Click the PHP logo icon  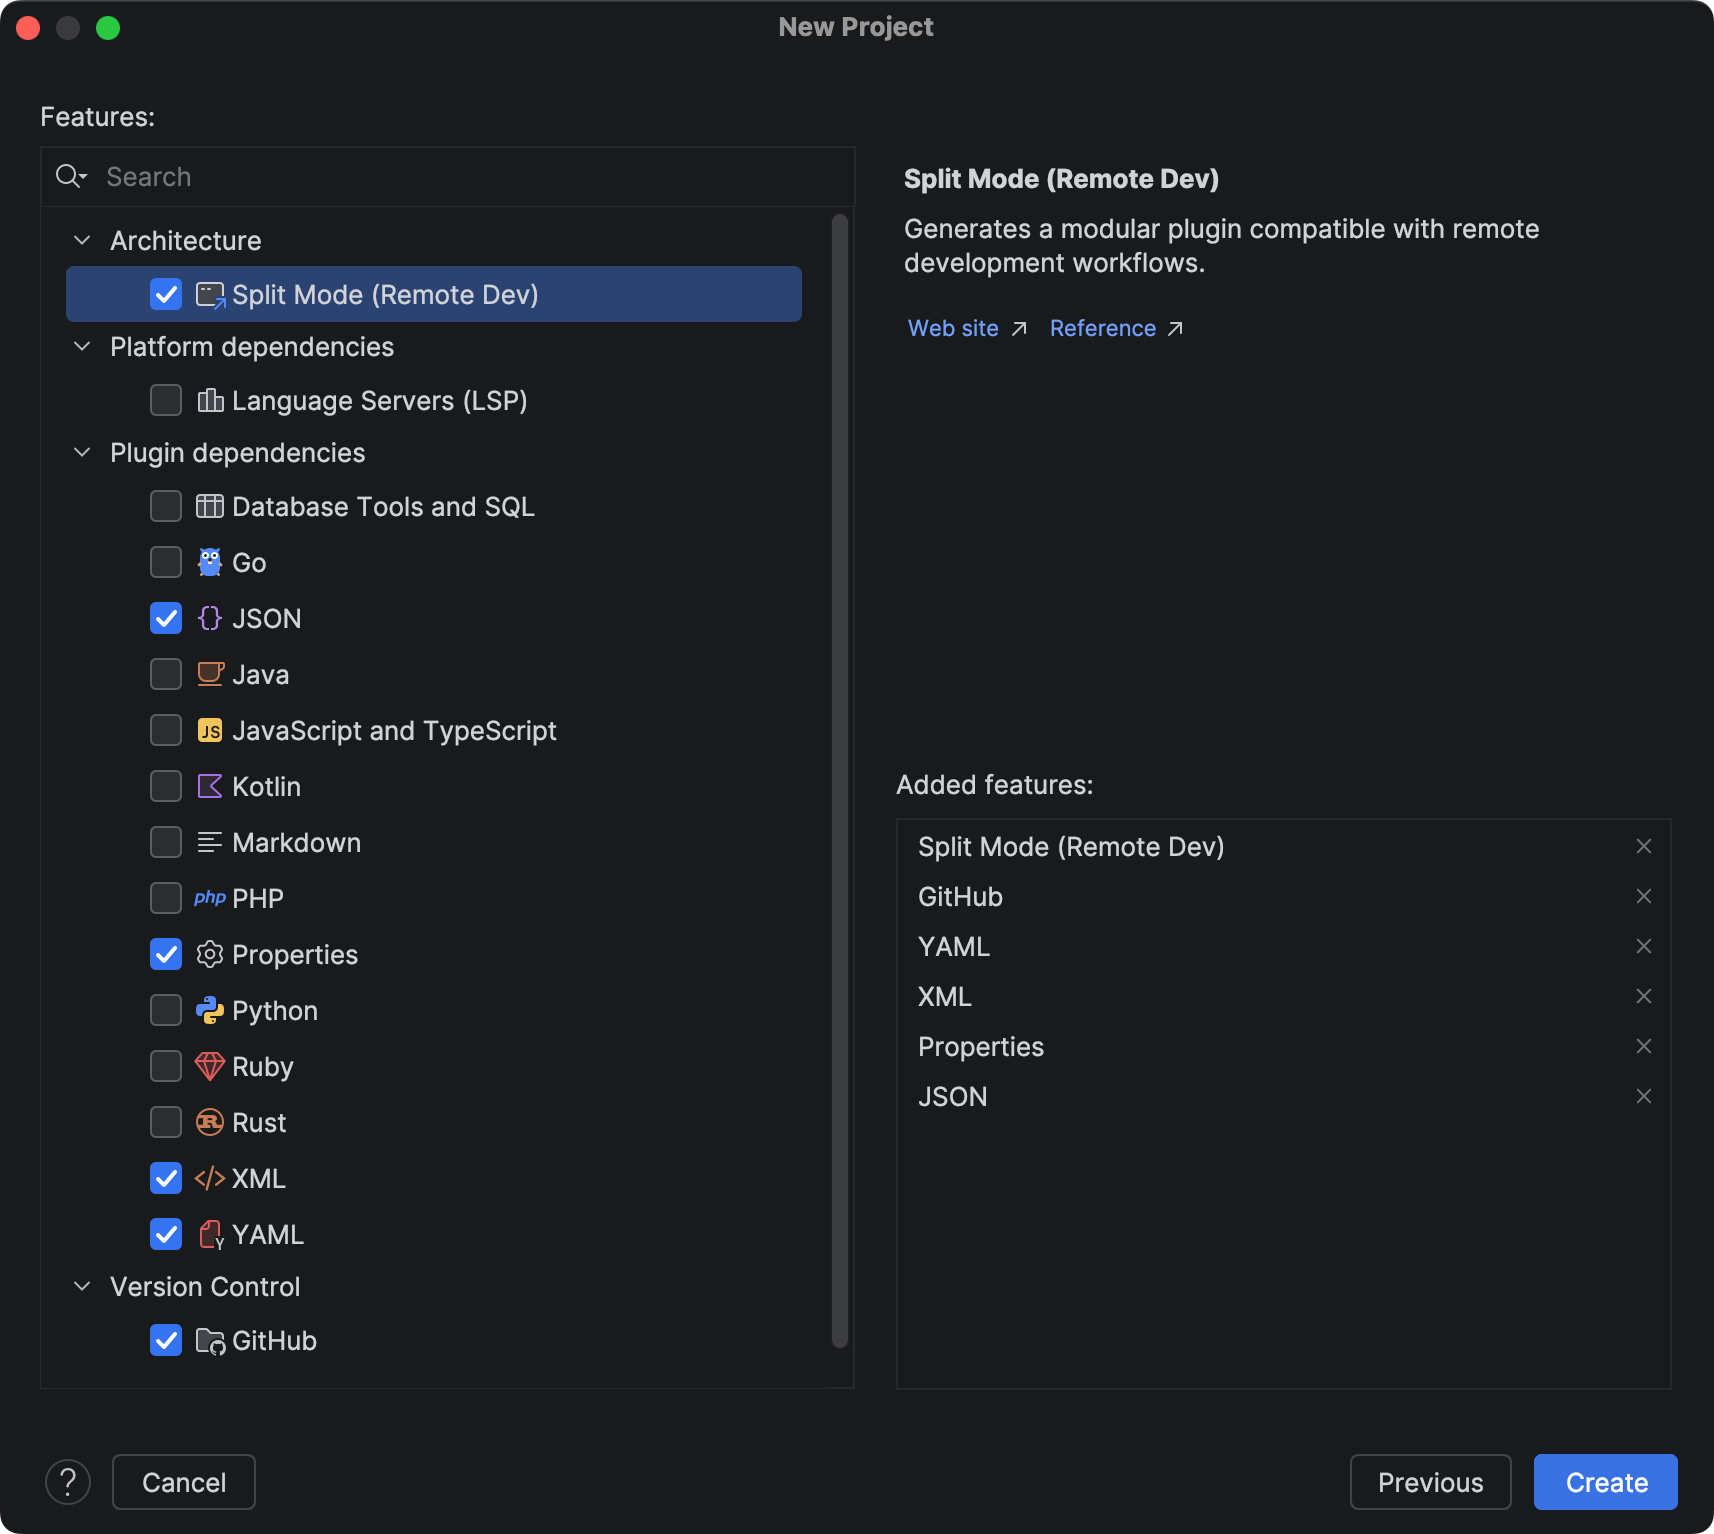pyautogui.click(x=210, y=898)
